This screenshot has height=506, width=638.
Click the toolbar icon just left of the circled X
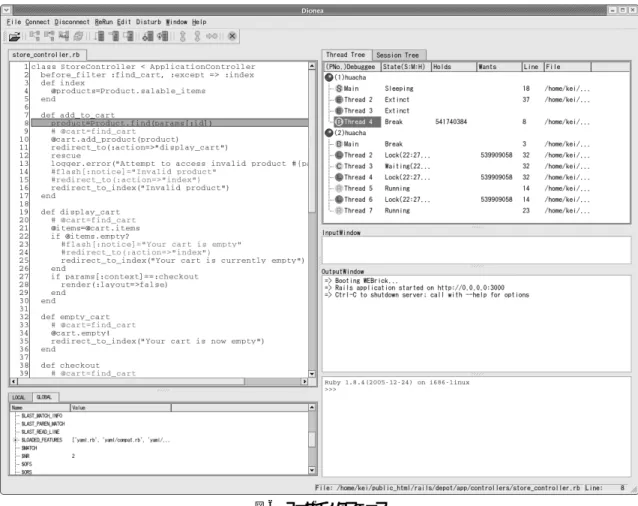(212, 36)
